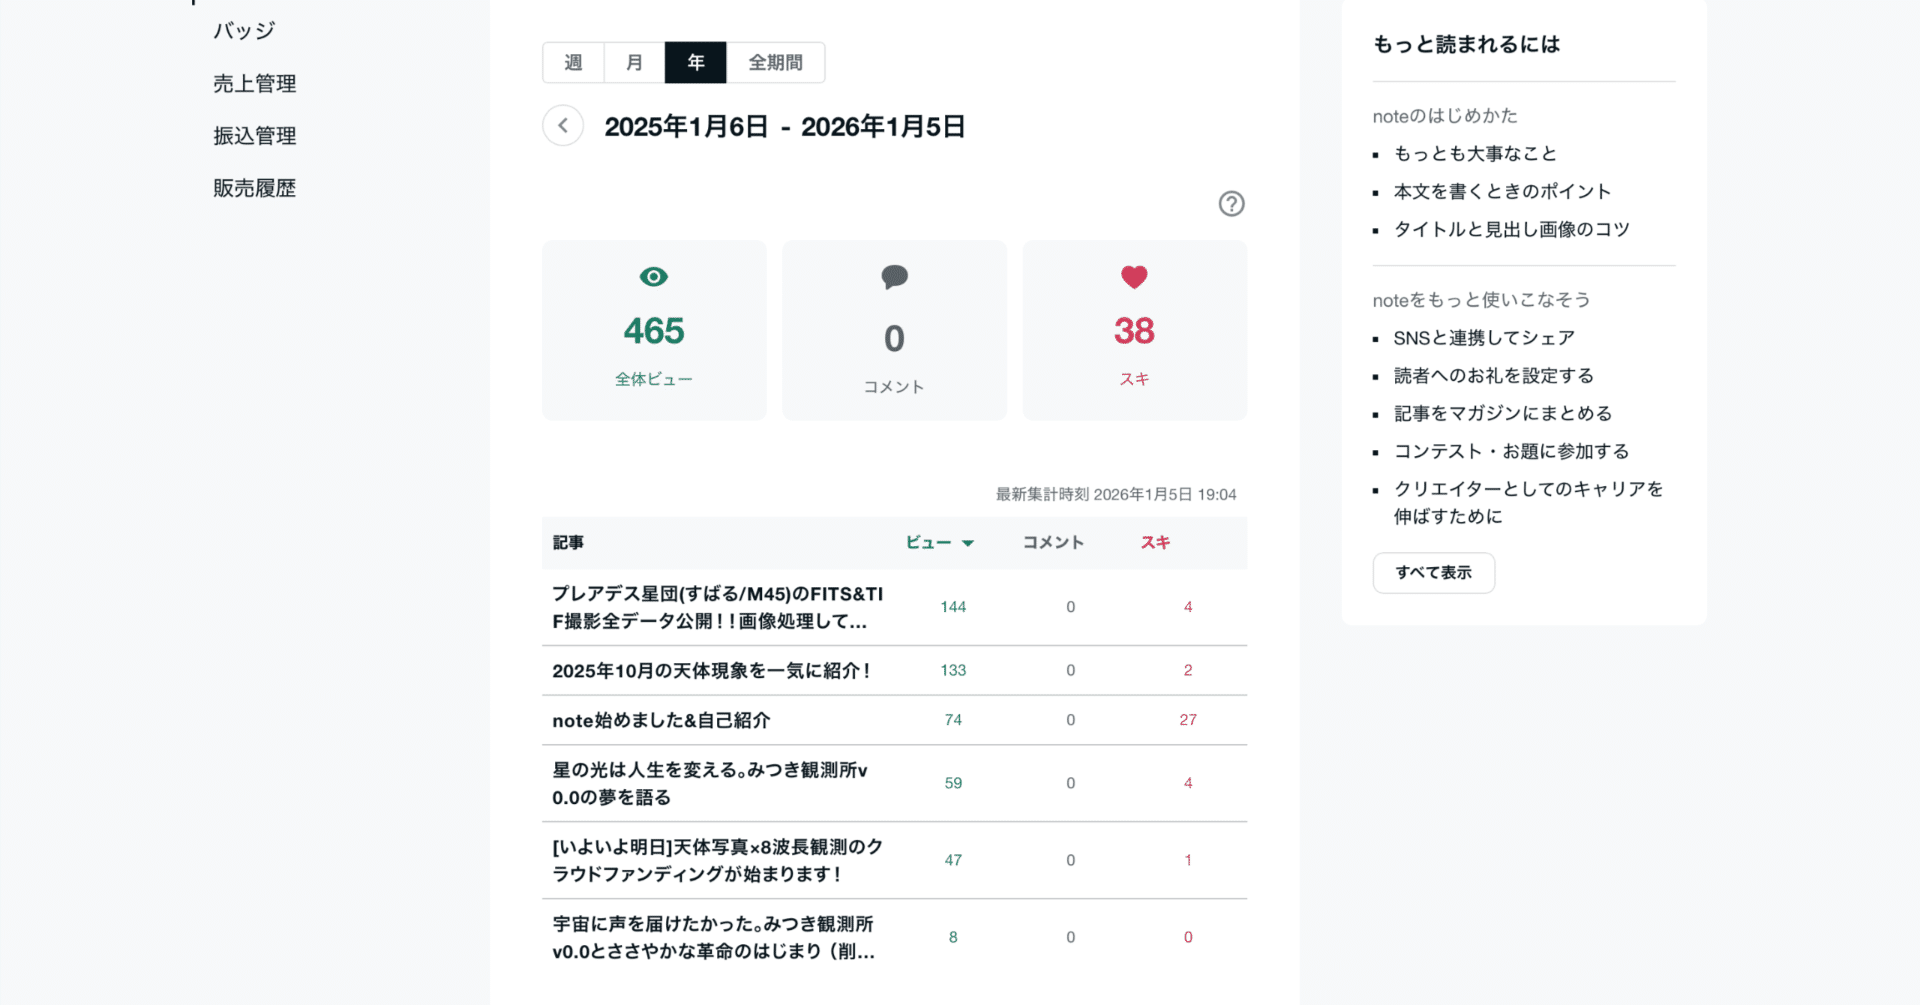Open the もっとも大事なこと link
Screen dimensions: 1920x1005
pyautogui.click(x=1475, y=153)
